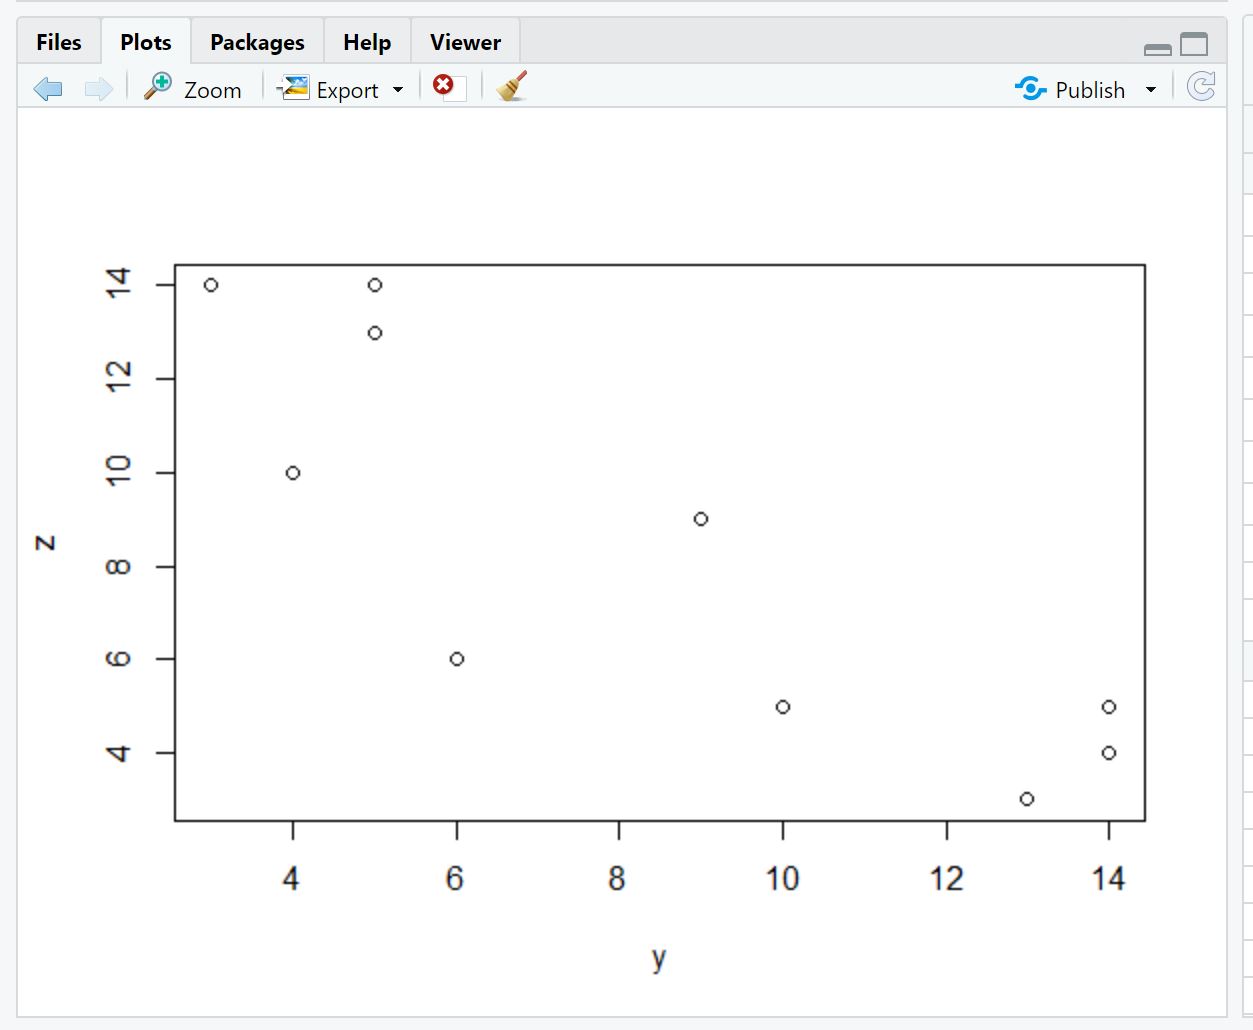Open the Export dropdown arrow
The width and height of the screenshot is (1253, 1030).
(x=399, y=89)
